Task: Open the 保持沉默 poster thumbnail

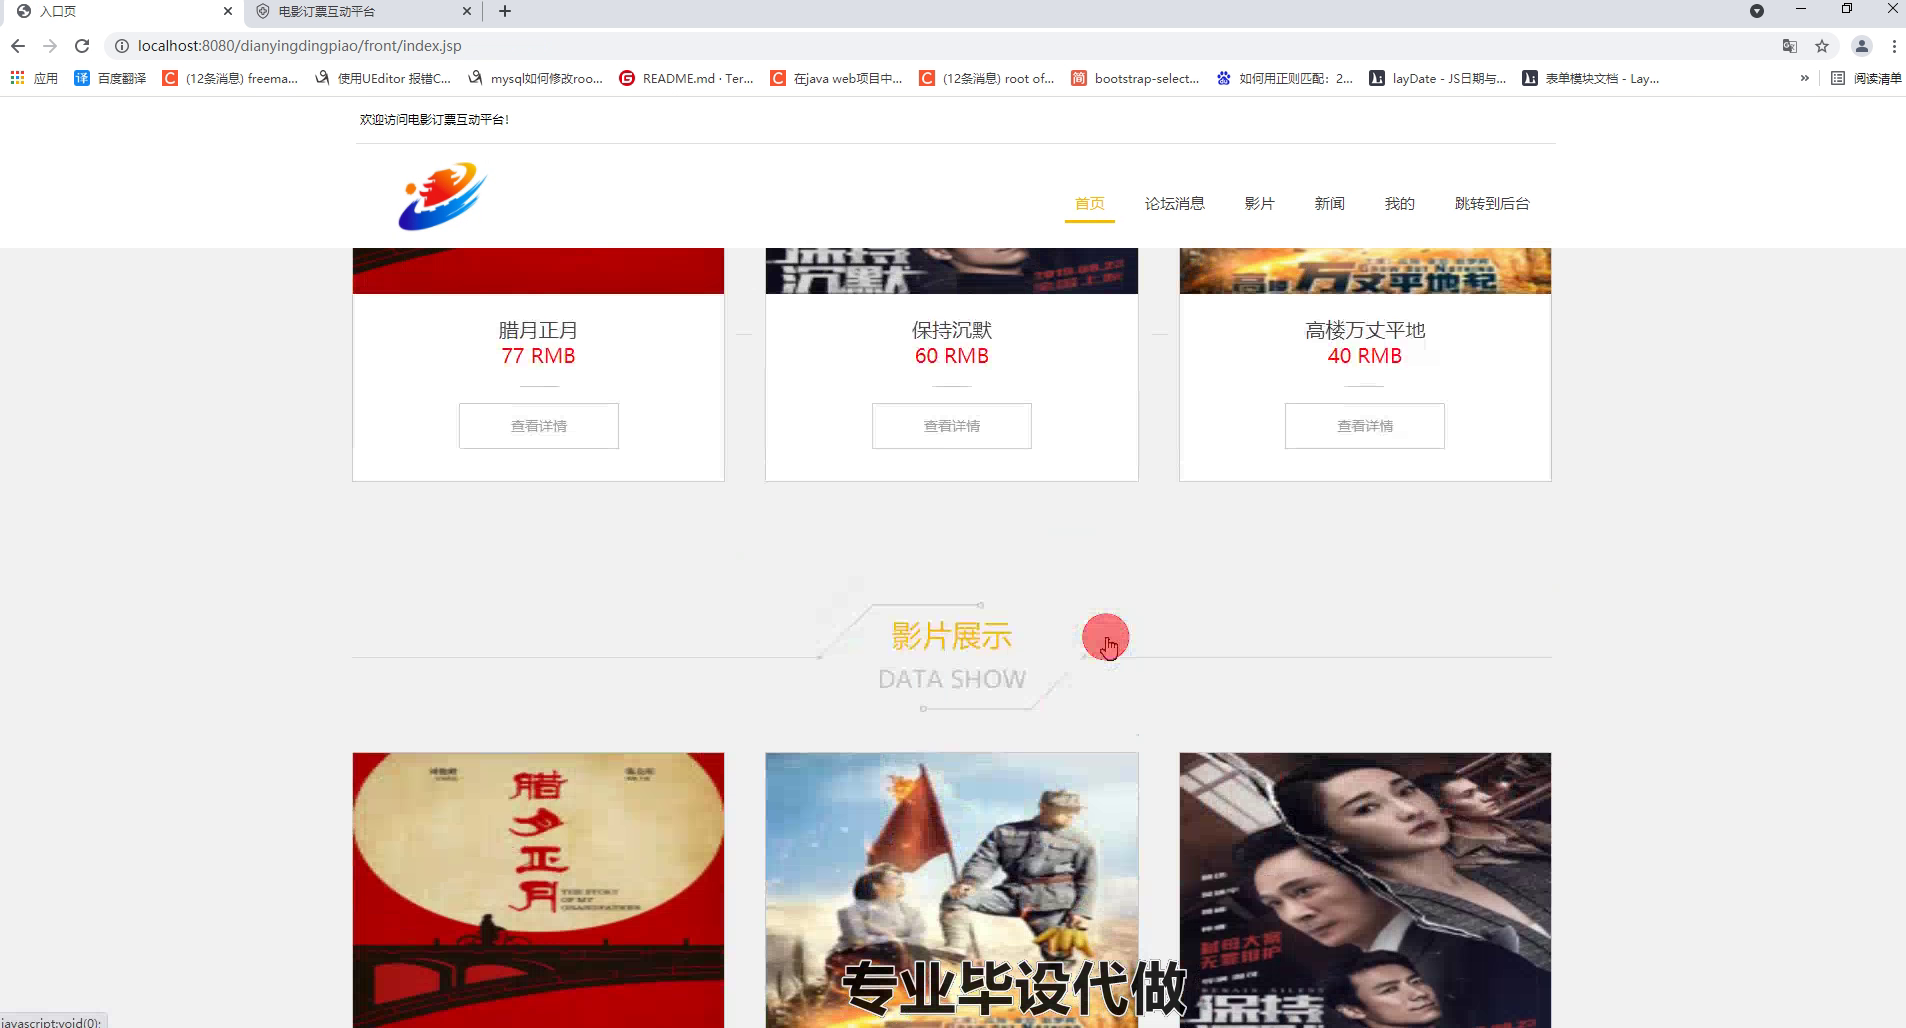Action: [1365, 890]
